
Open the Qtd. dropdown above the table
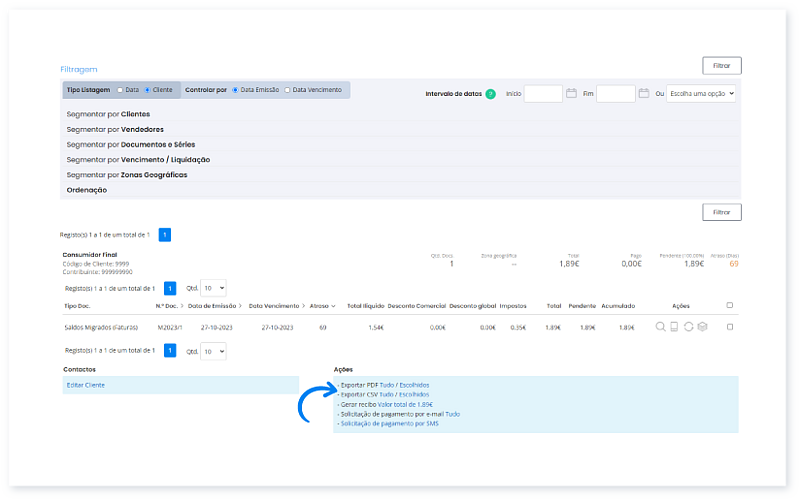coord(214,287)
